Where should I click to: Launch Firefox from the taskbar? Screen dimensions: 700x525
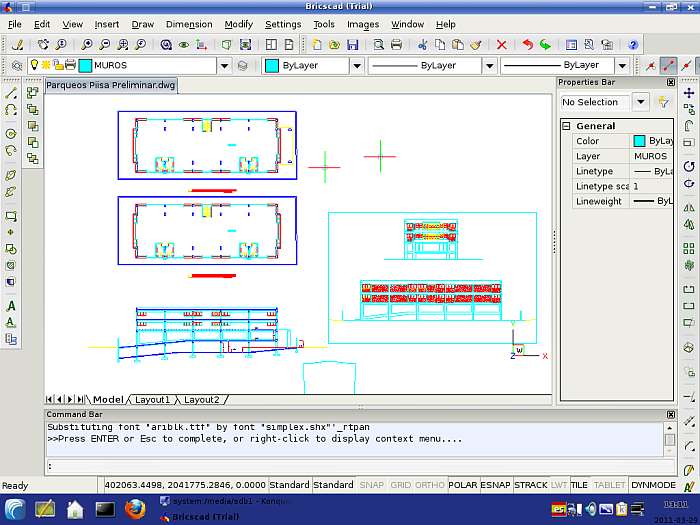point(135,509)
